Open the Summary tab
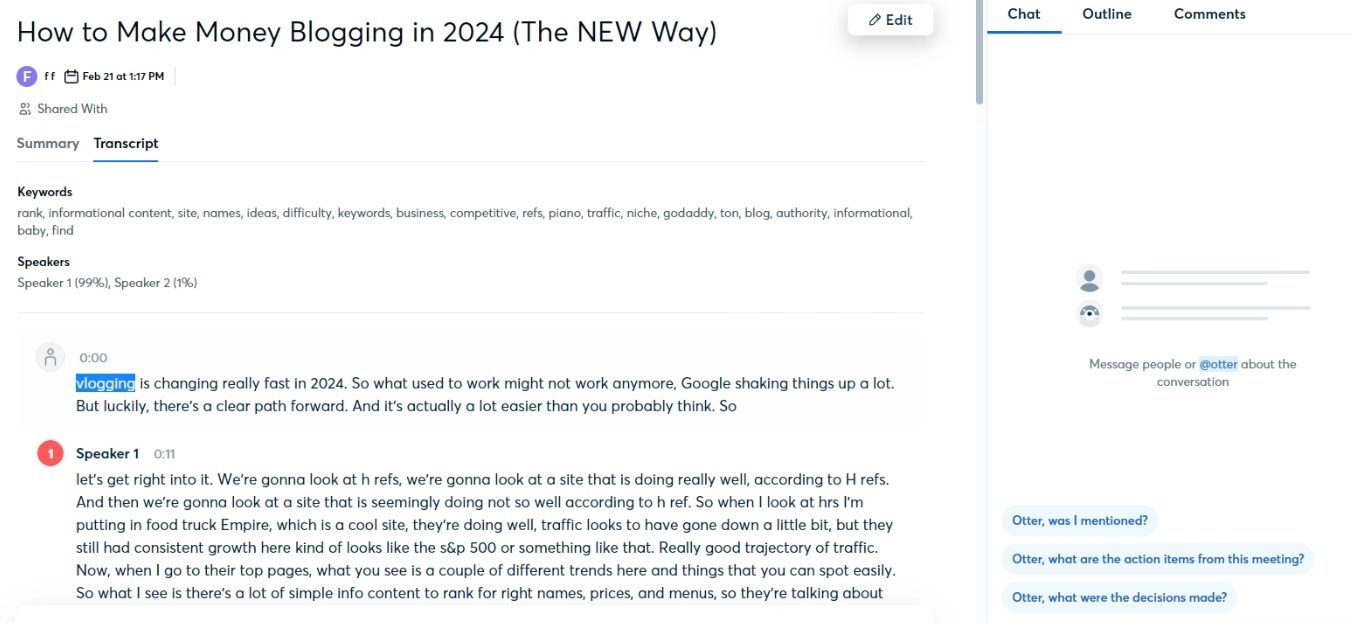Screen dimensions: 1352x623 [48, 143]
